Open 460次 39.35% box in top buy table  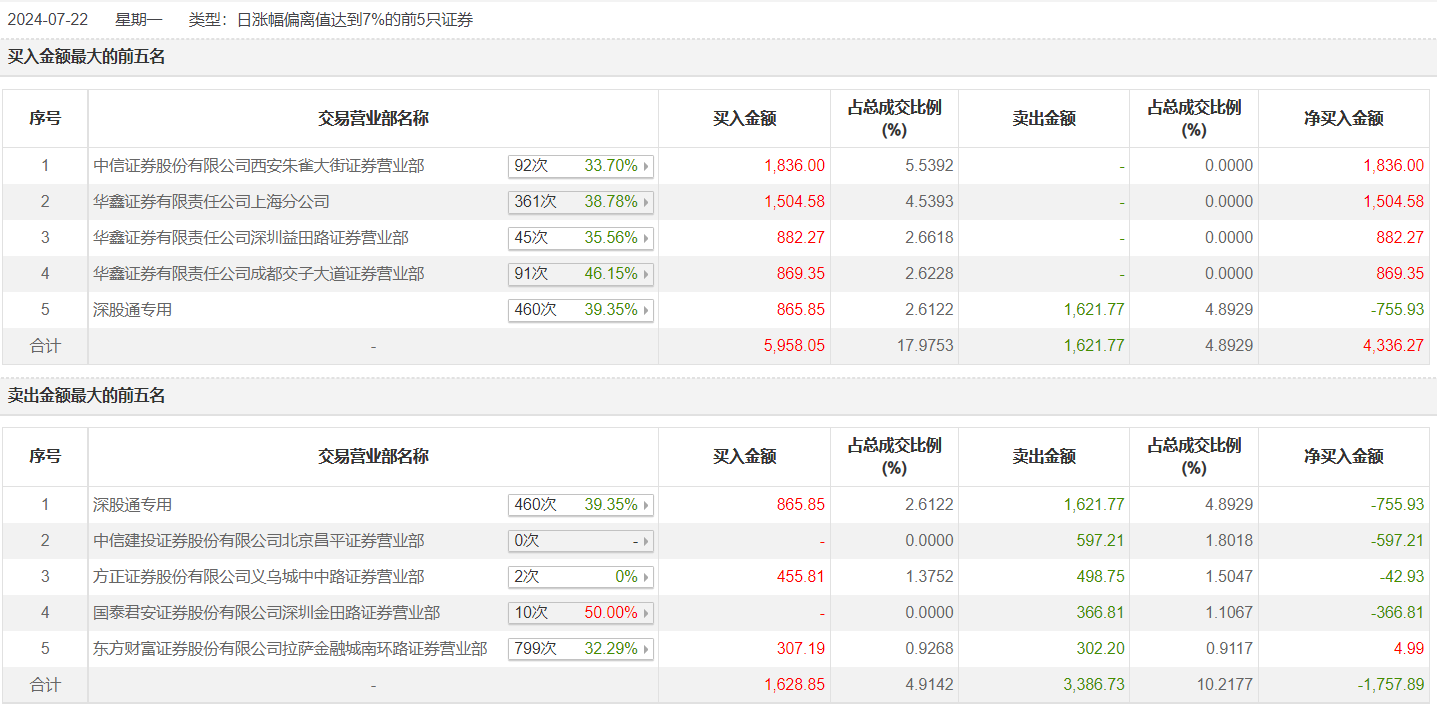(581, 310)
